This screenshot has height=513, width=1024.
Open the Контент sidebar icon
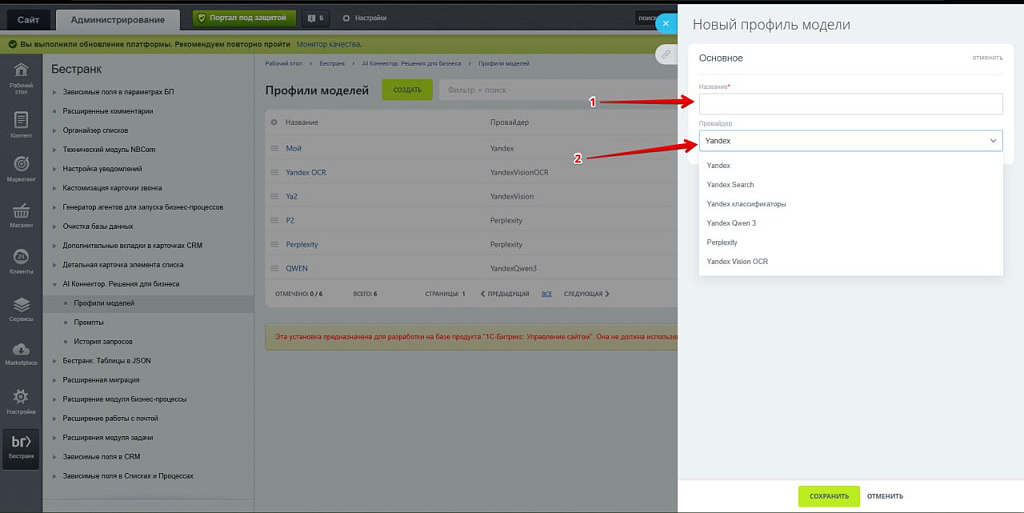pyautogui.click(x=21, y=123)
